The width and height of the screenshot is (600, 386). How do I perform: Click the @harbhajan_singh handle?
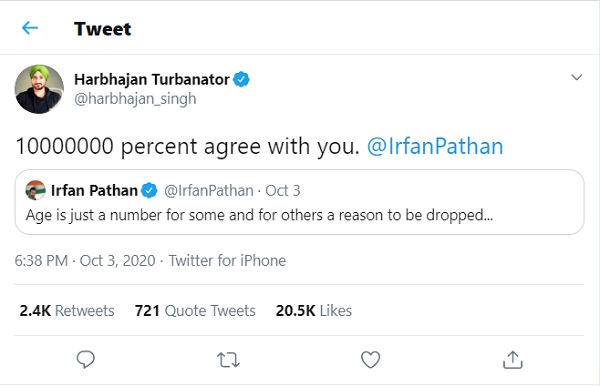pyautogui.click(x=135, y=99)
